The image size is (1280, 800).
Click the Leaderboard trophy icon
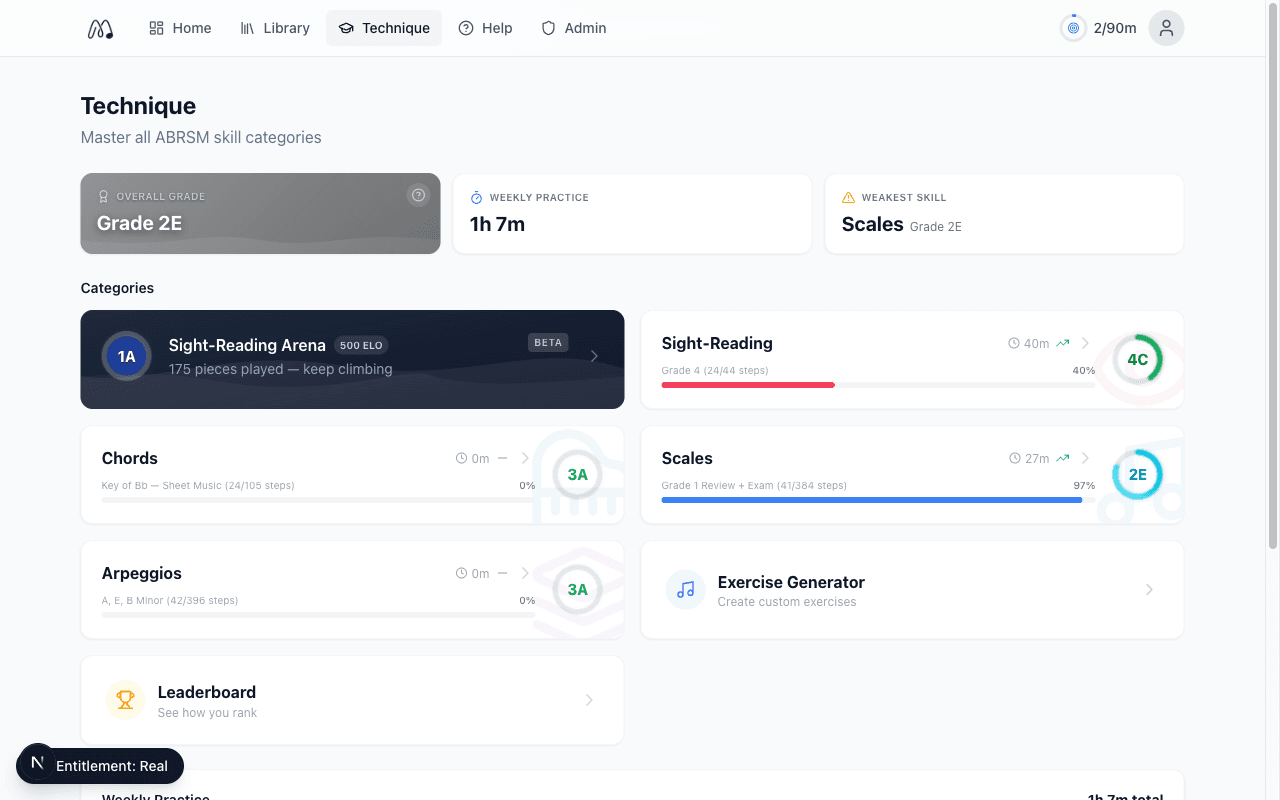[x=125, y=700]
